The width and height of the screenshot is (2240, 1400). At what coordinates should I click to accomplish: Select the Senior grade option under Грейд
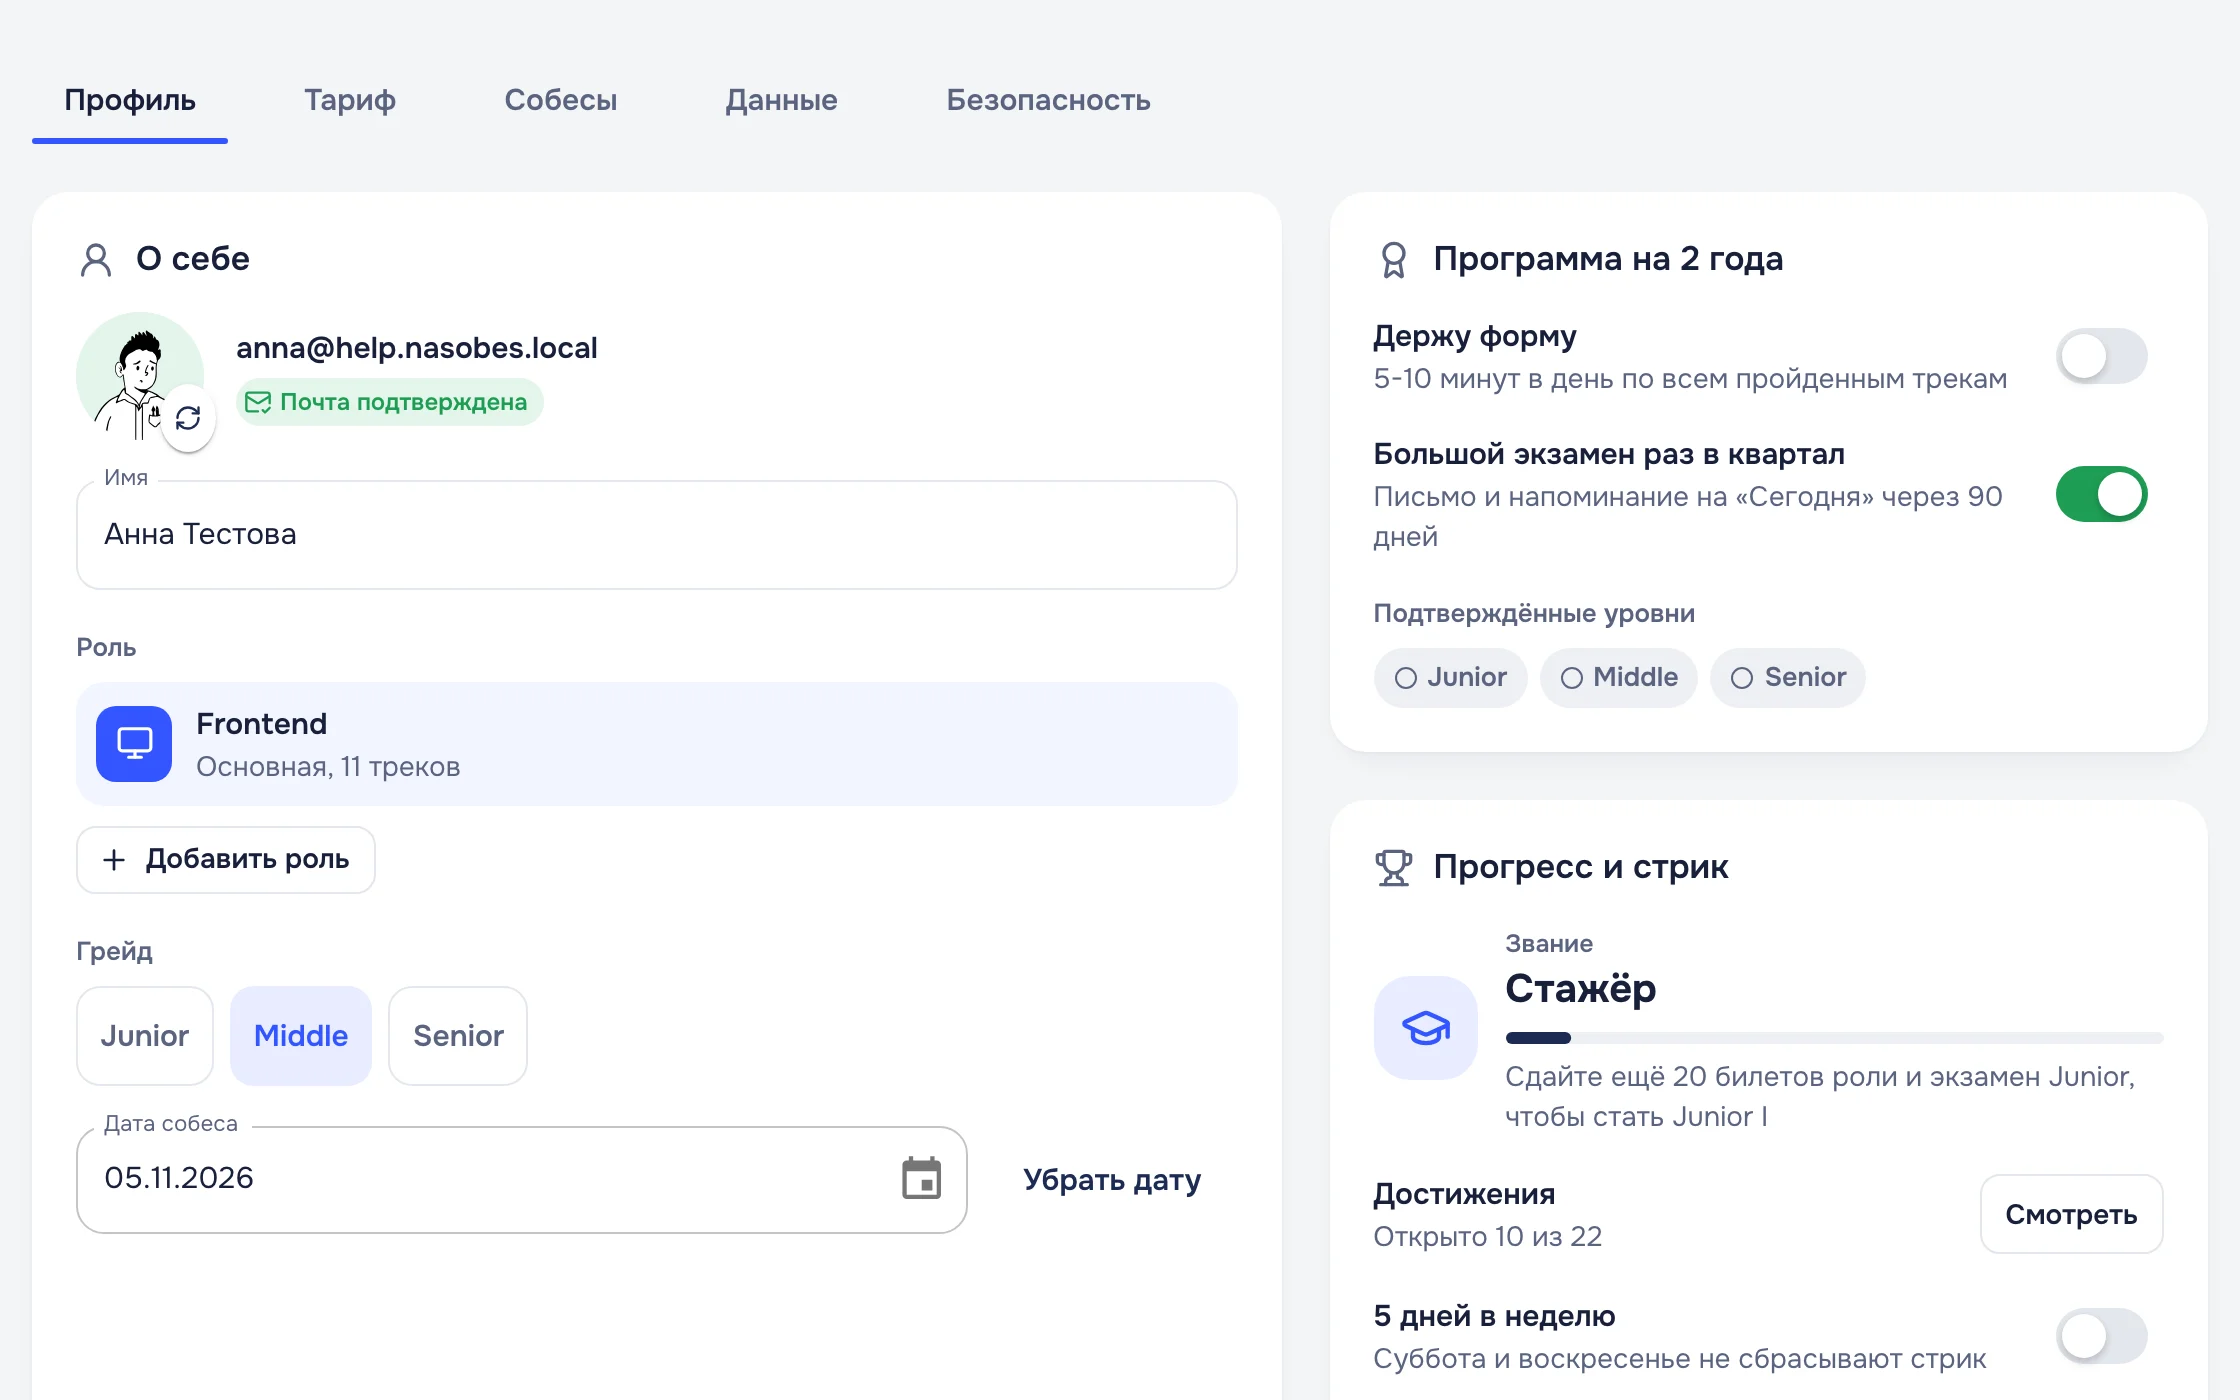pos(458,1036)
